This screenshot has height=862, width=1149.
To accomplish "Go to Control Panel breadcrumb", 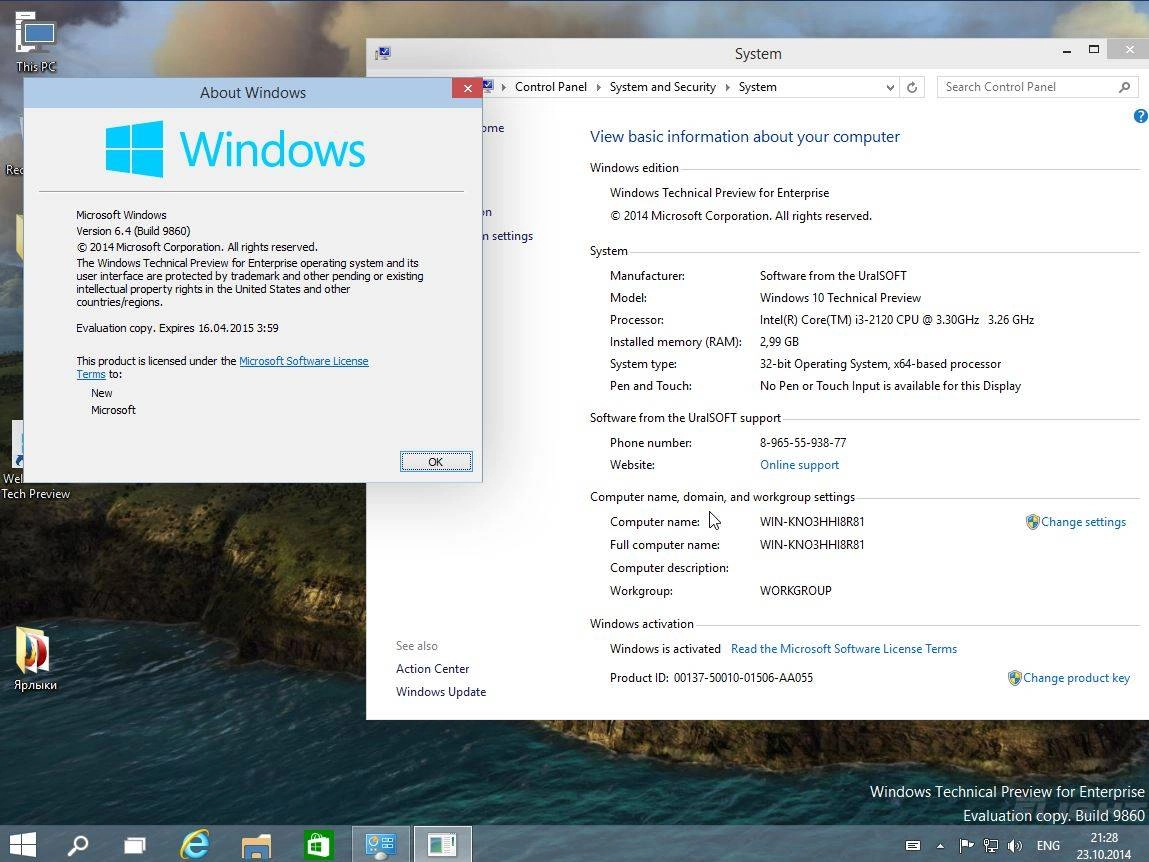I will click(550, 87).
